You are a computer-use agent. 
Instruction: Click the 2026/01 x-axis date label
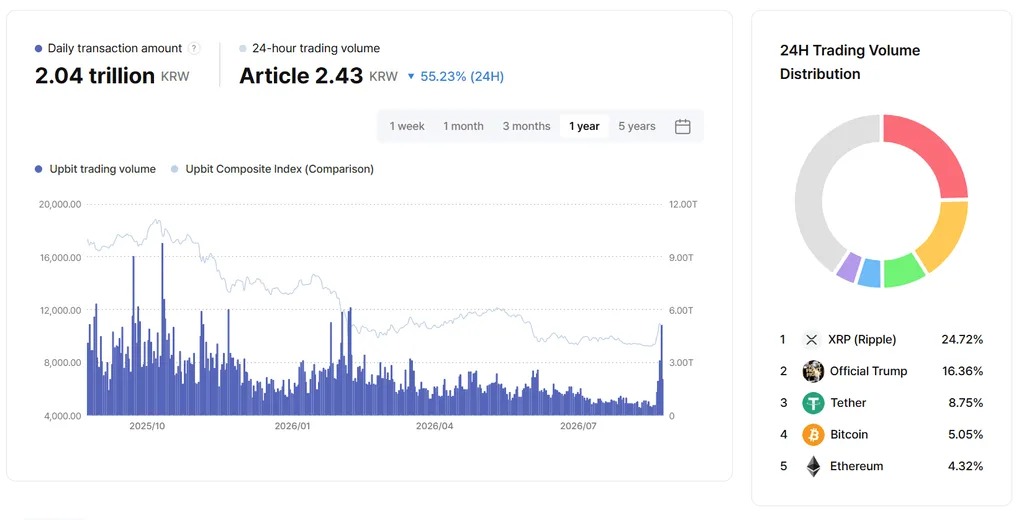(x=292, y=426)
